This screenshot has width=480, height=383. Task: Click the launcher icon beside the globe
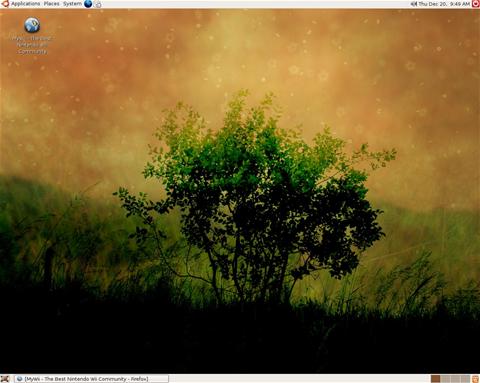tap(98, 4)
